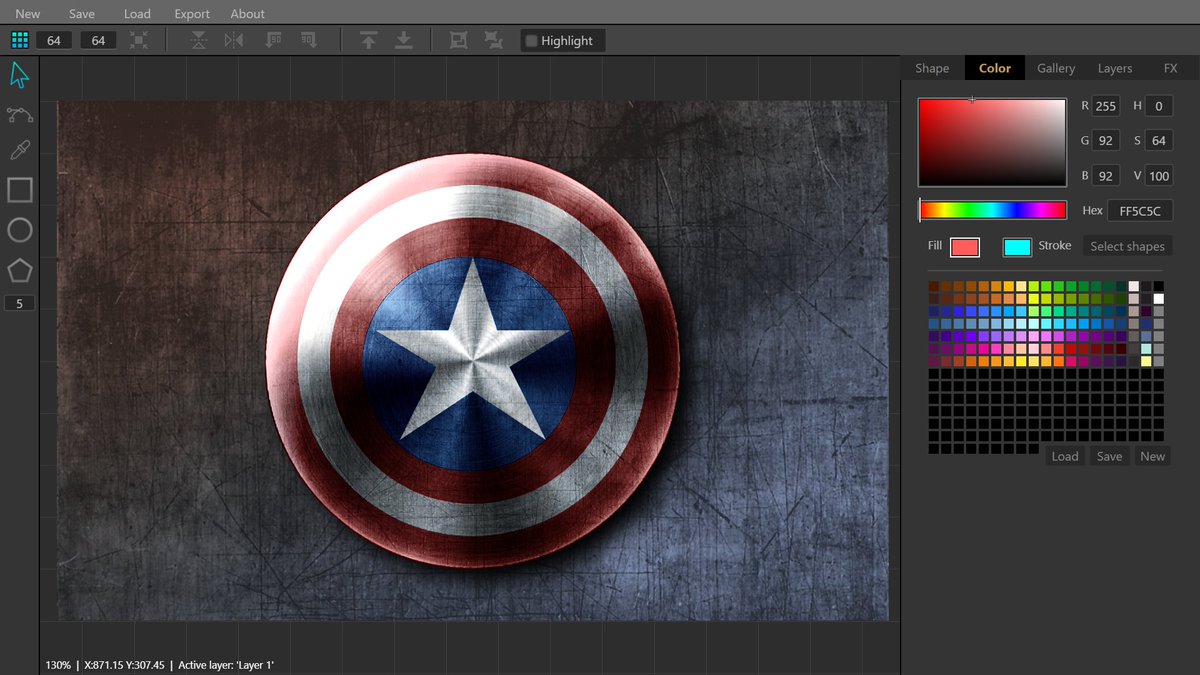Switch to the Color tab
The width and height of the screenshot is (1200, 675).
[x=995, y=68]
